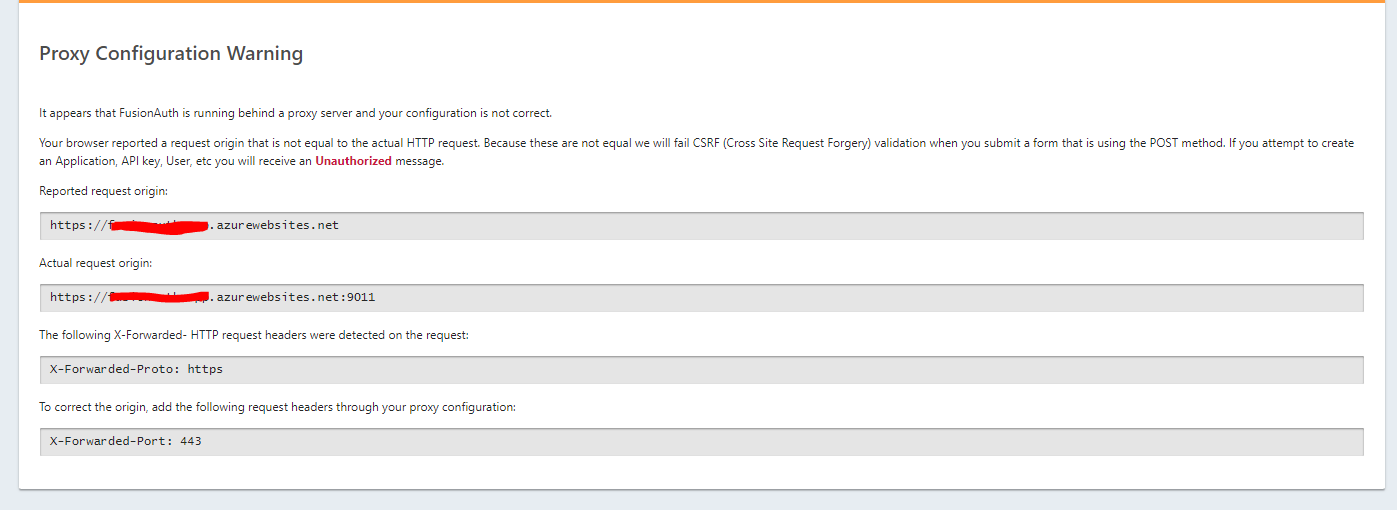The image size is (1397, 510).
Task: Click the Proxy Configuration Warning heading
Action: [171, 54]
